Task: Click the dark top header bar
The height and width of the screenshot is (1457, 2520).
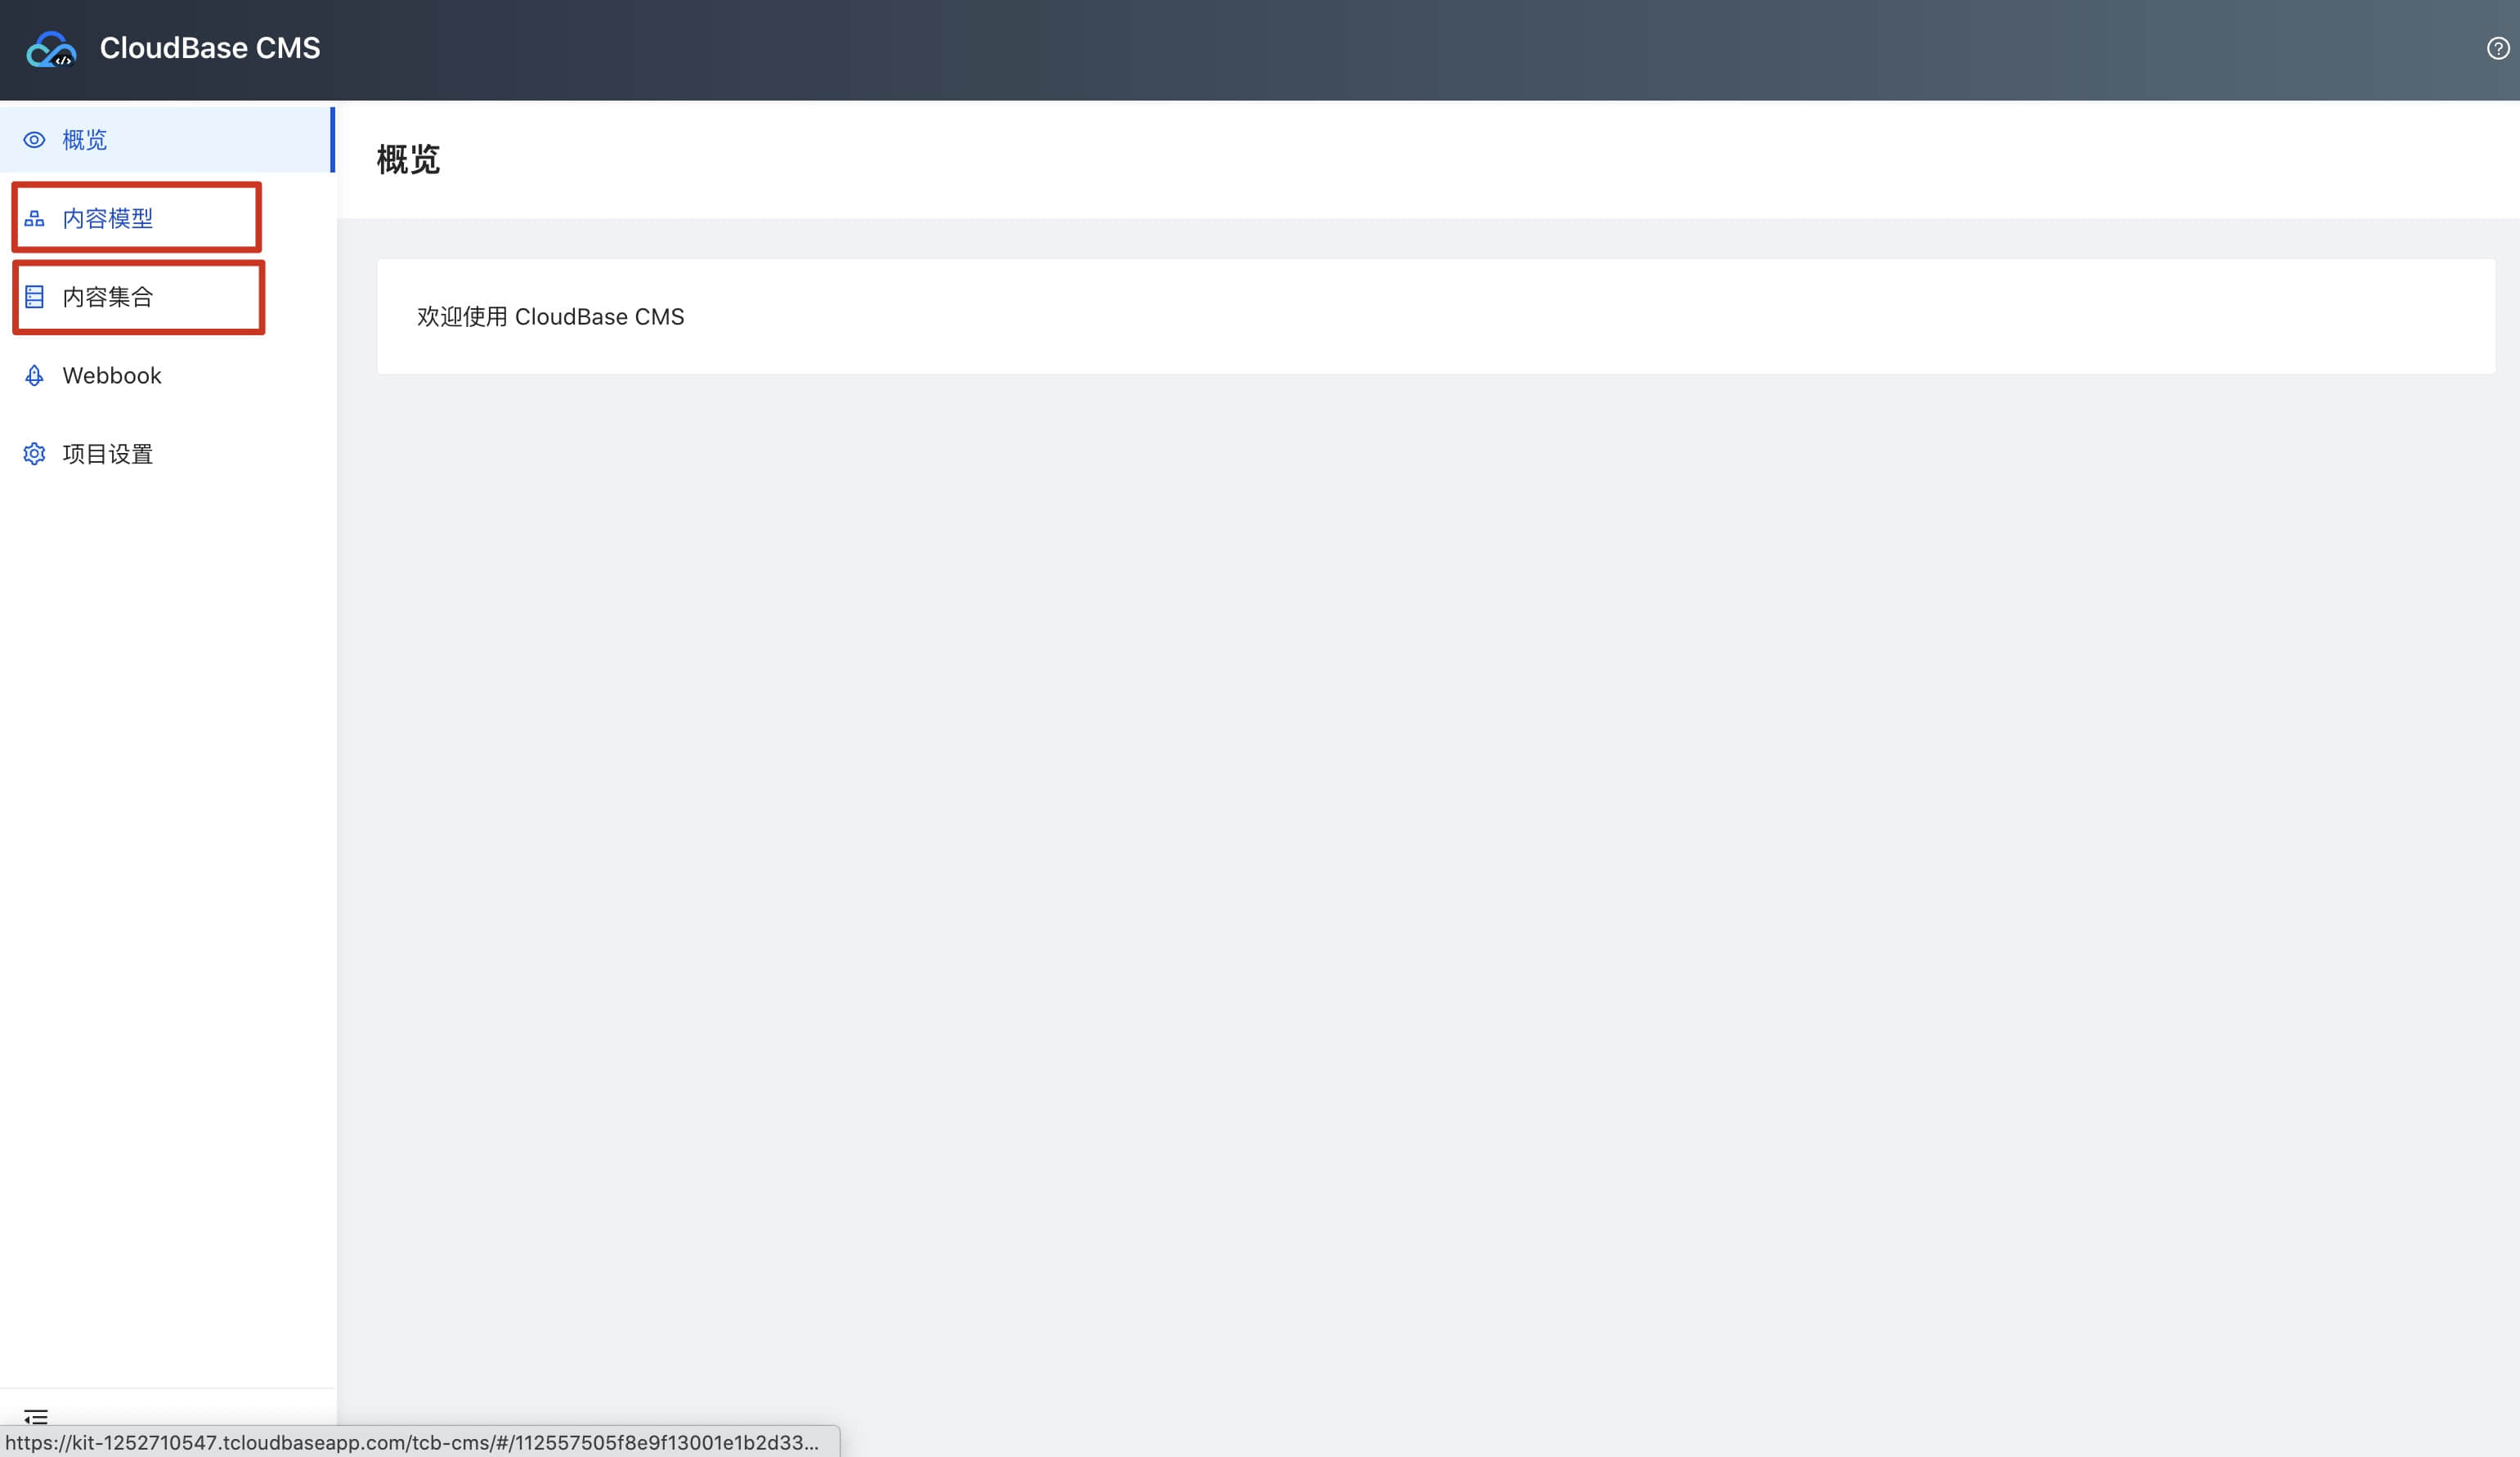Action: pyautogui.click(x=1300, y=48)
